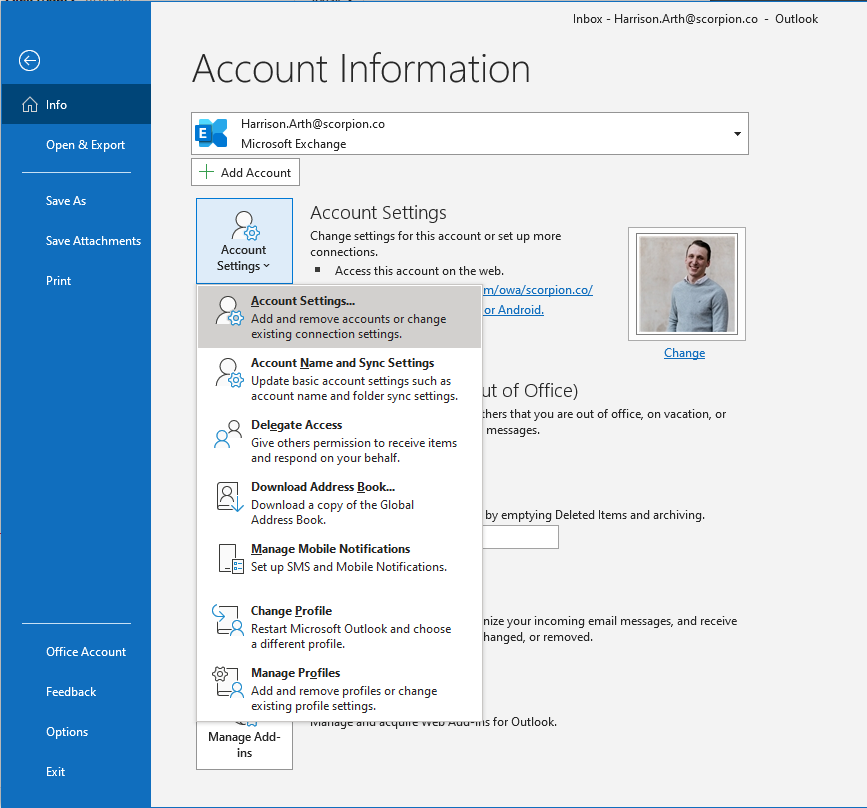Collapse the Account Settings dropdown button
Screen dimensions: 867x808
(x=244, y=241)
